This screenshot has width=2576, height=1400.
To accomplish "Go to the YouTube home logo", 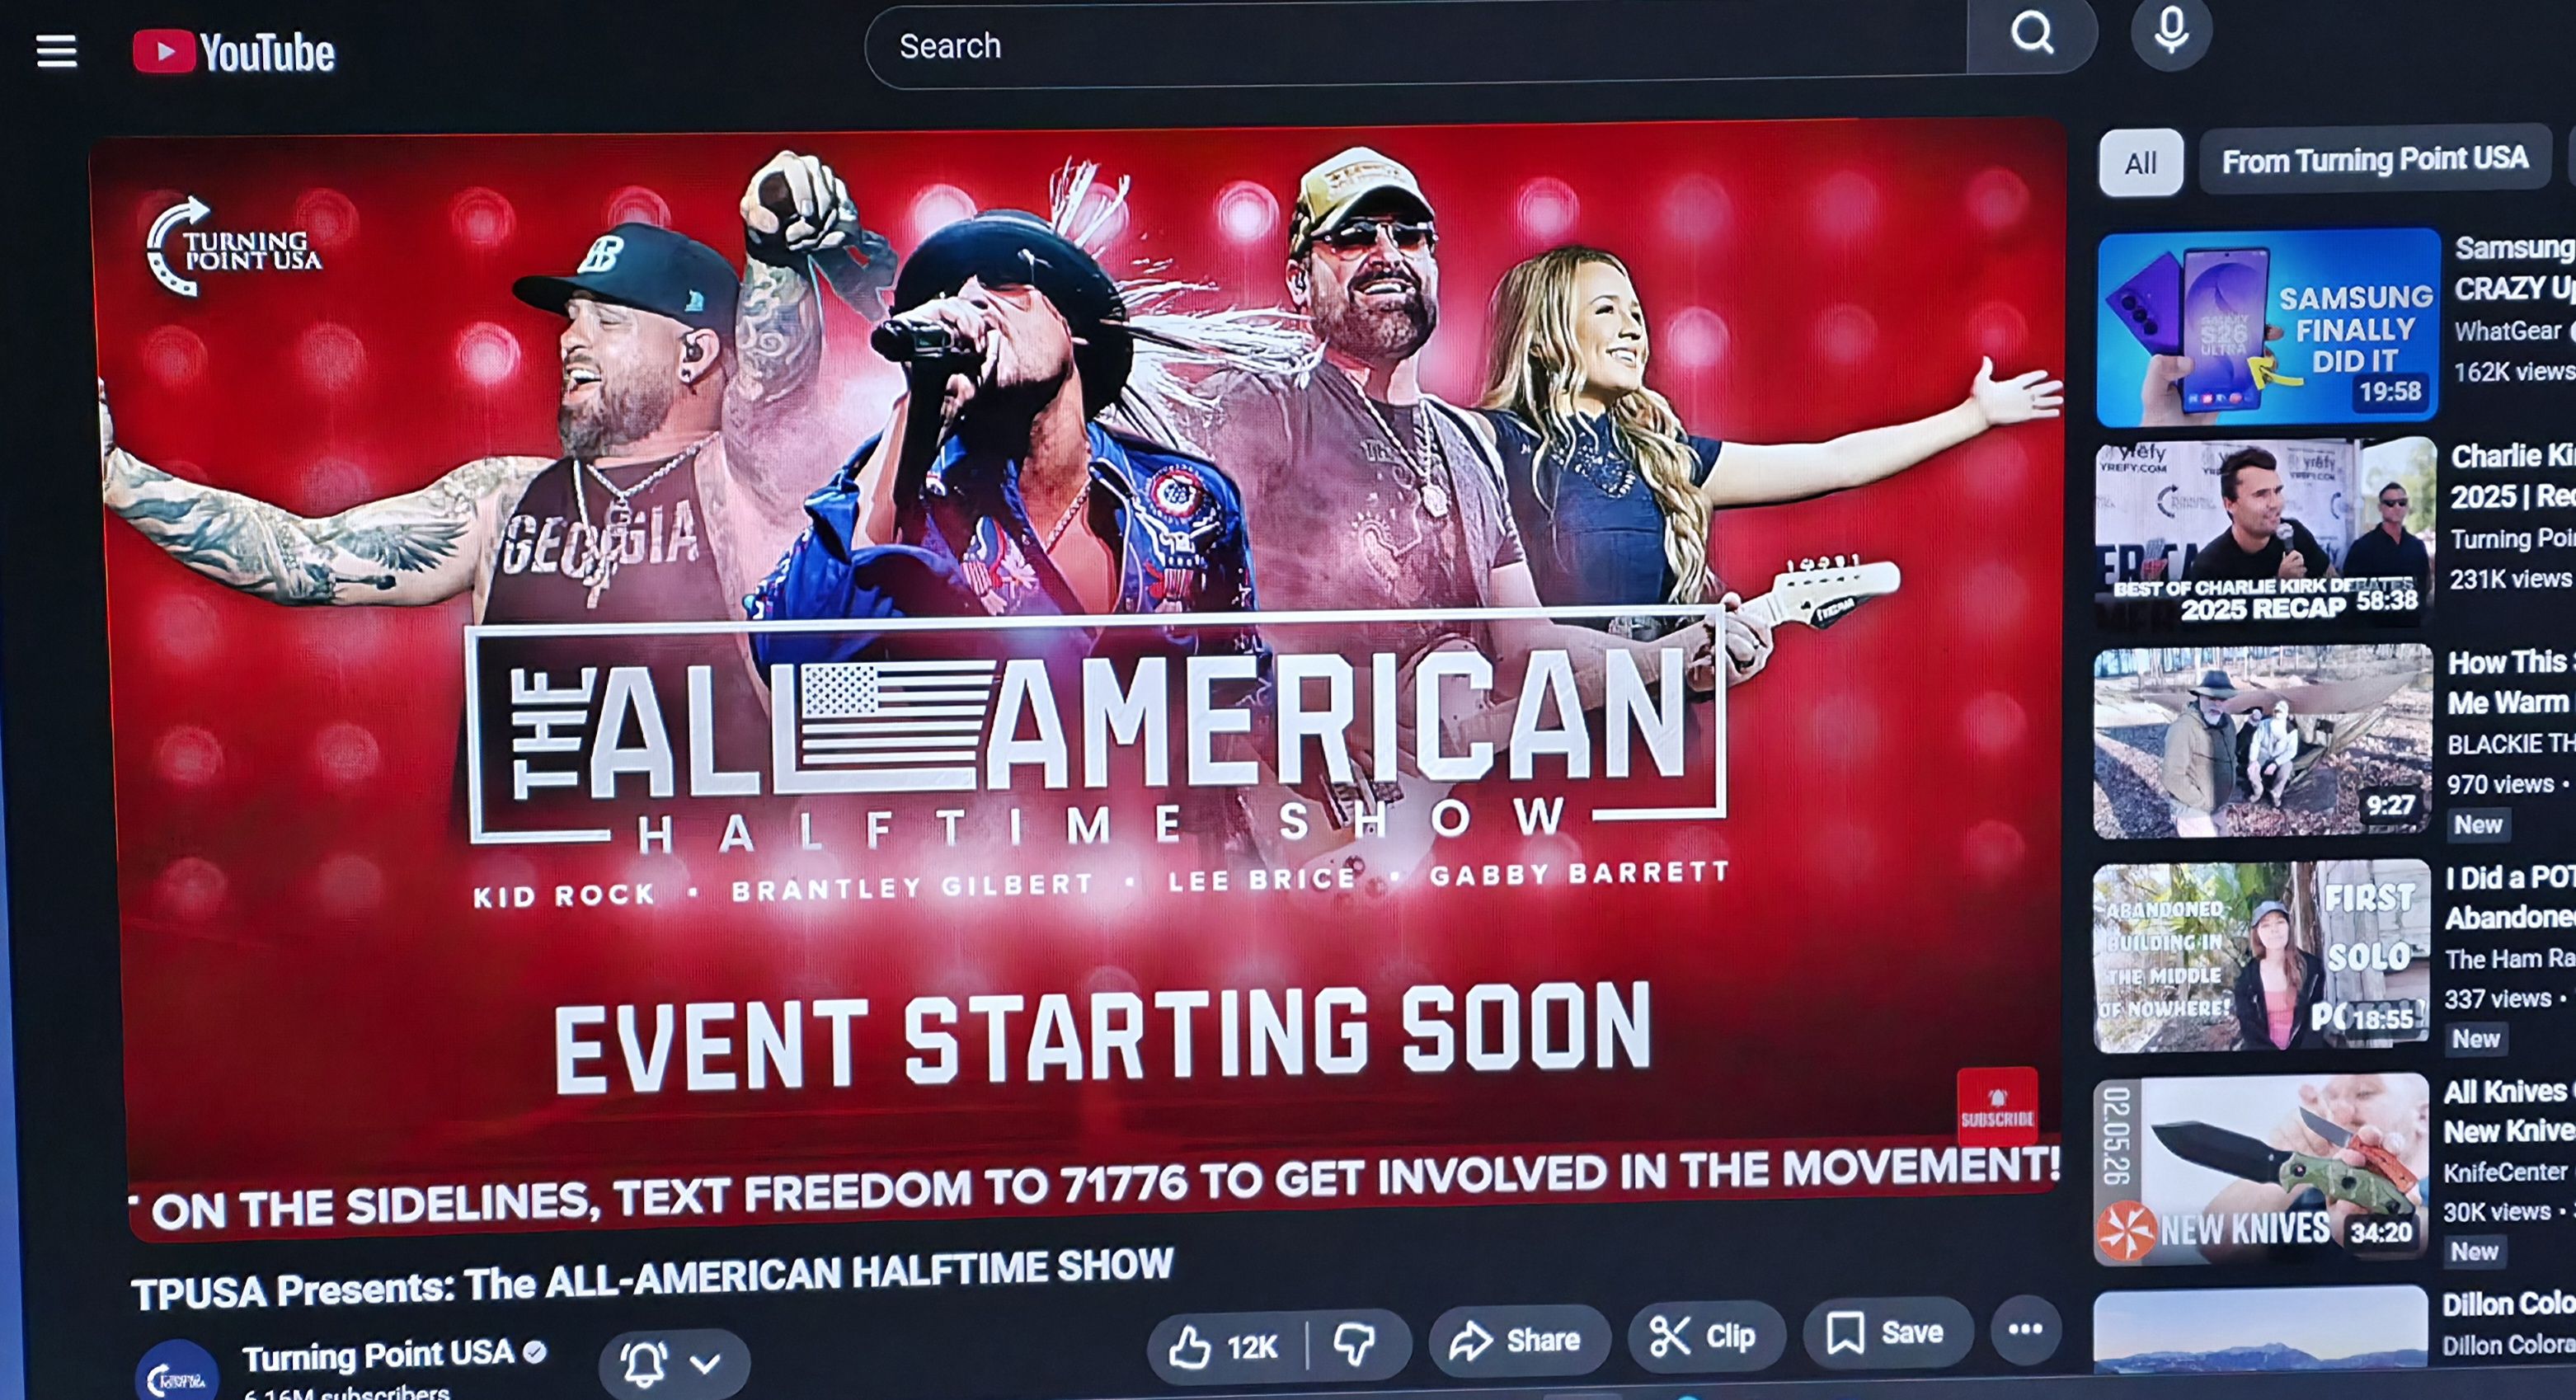I will (234, 52).
